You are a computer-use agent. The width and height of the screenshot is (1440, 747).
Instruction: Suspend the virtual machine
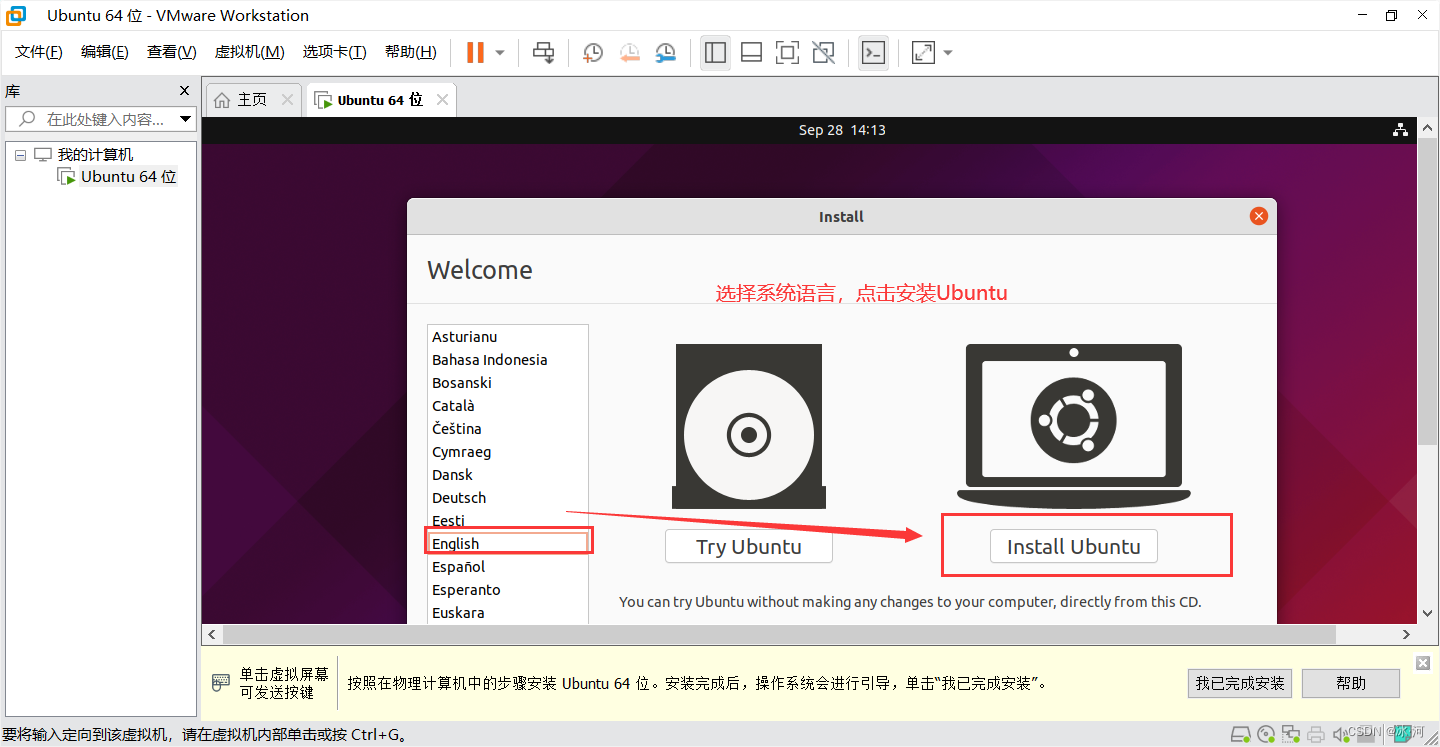[477, 52]
